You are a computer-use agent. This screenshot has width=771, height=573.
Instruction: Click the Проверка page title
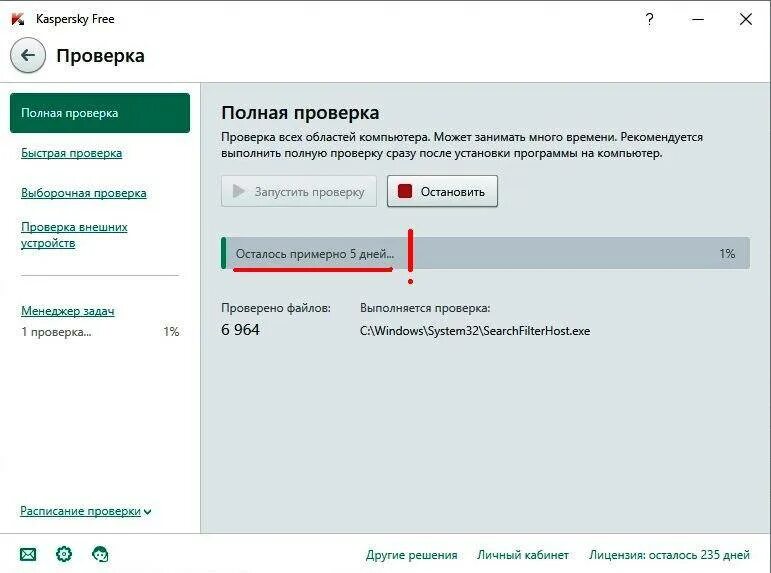point(100,56)
